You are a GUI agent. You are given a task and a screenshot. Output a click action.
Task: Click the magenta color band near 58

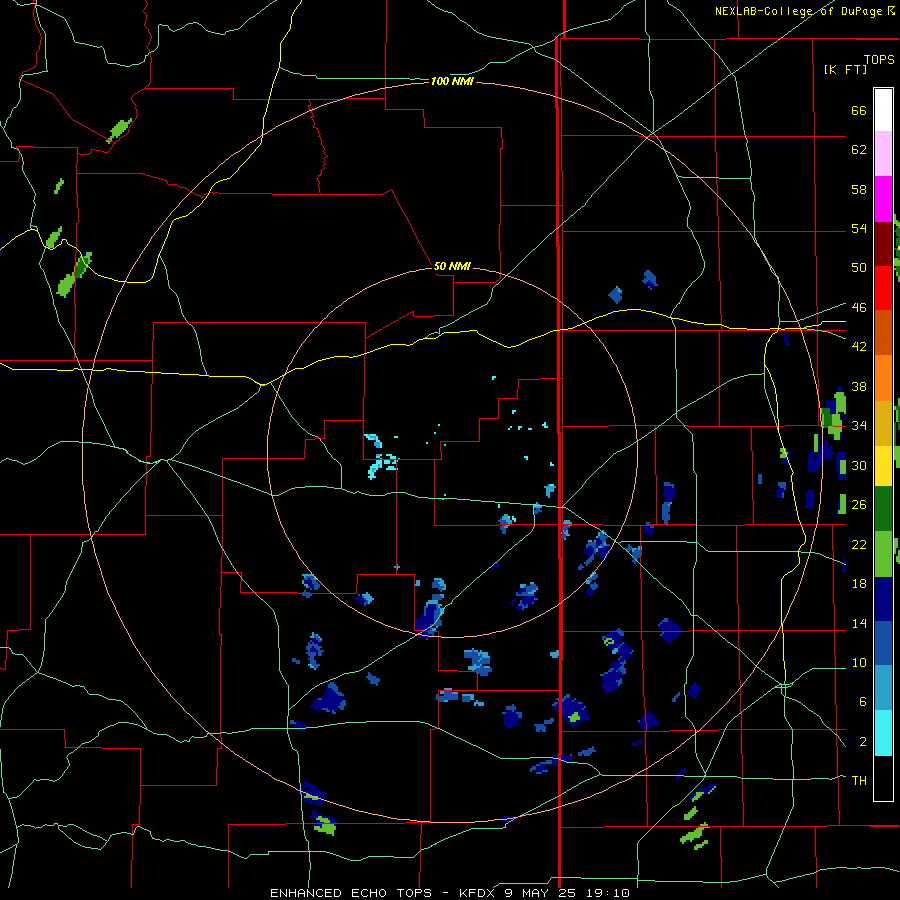883,198
